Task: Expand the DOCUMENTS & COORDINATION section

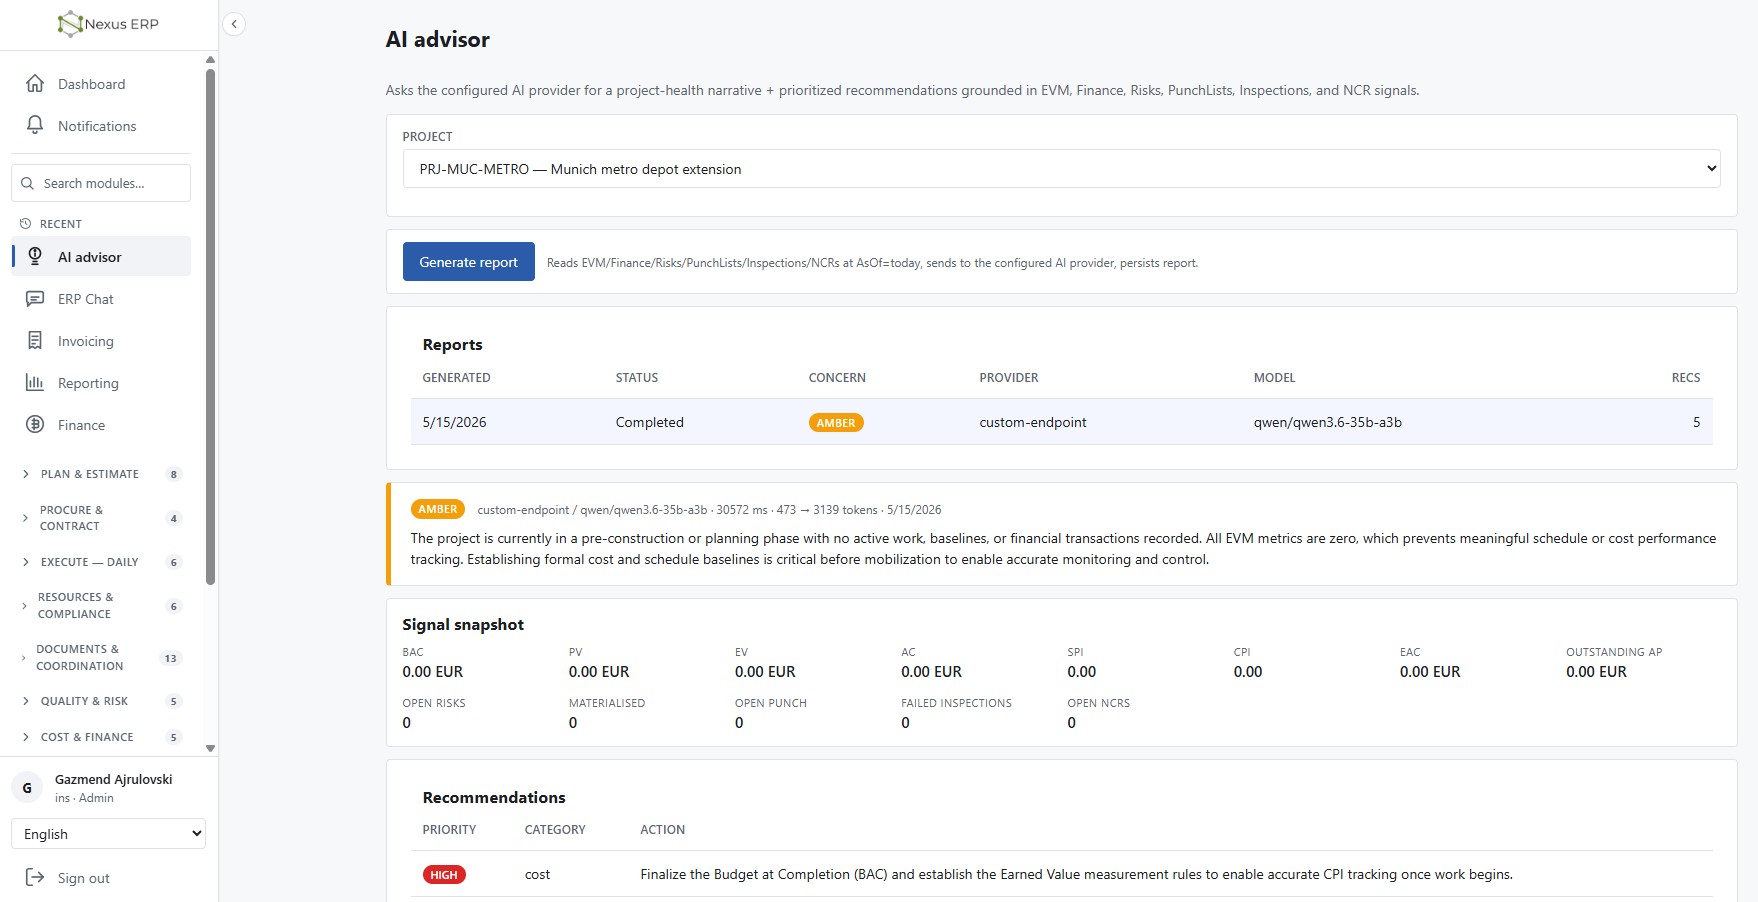Action: (100, 658)
